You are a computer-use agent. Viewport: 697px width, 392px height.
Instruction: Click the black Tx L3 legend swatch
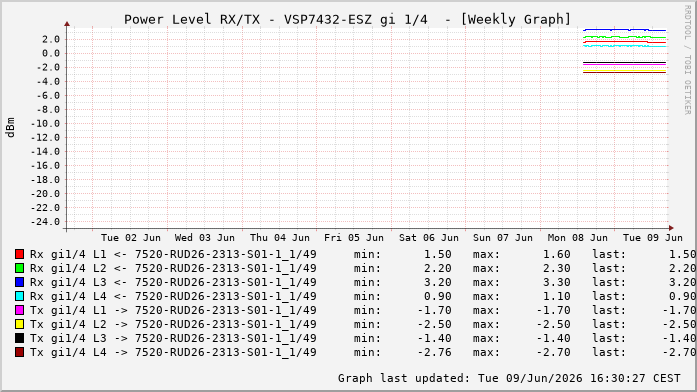click(20, 338)
